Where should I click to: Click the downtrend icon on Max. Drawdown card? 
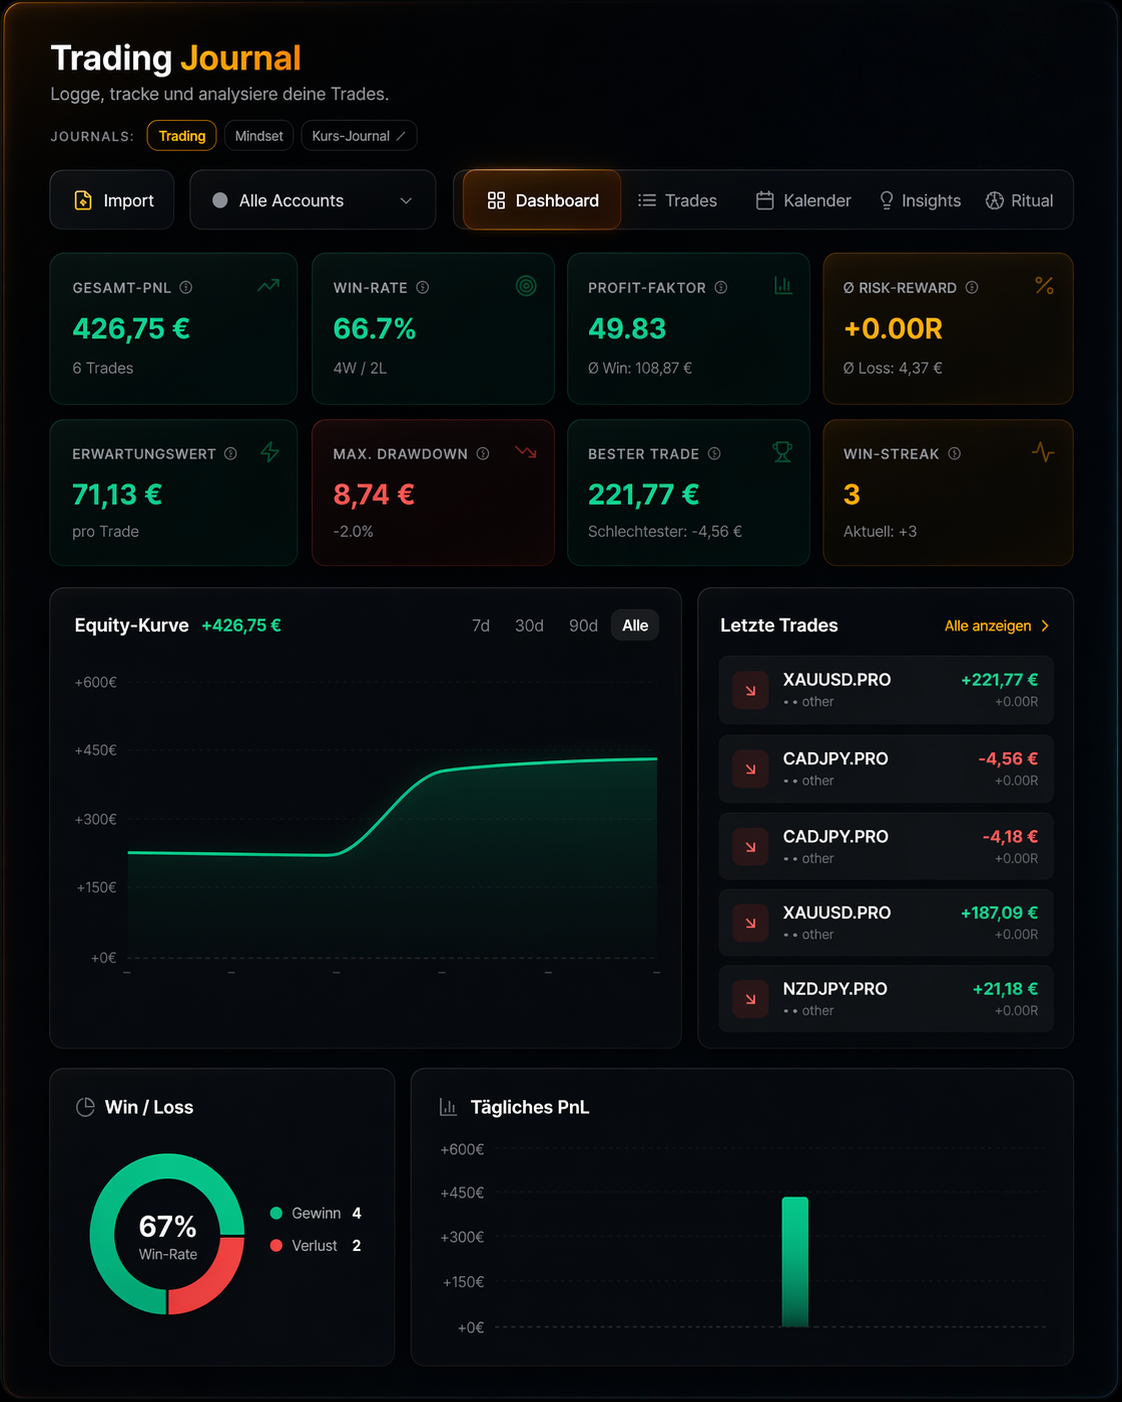(x=526, y=452)
